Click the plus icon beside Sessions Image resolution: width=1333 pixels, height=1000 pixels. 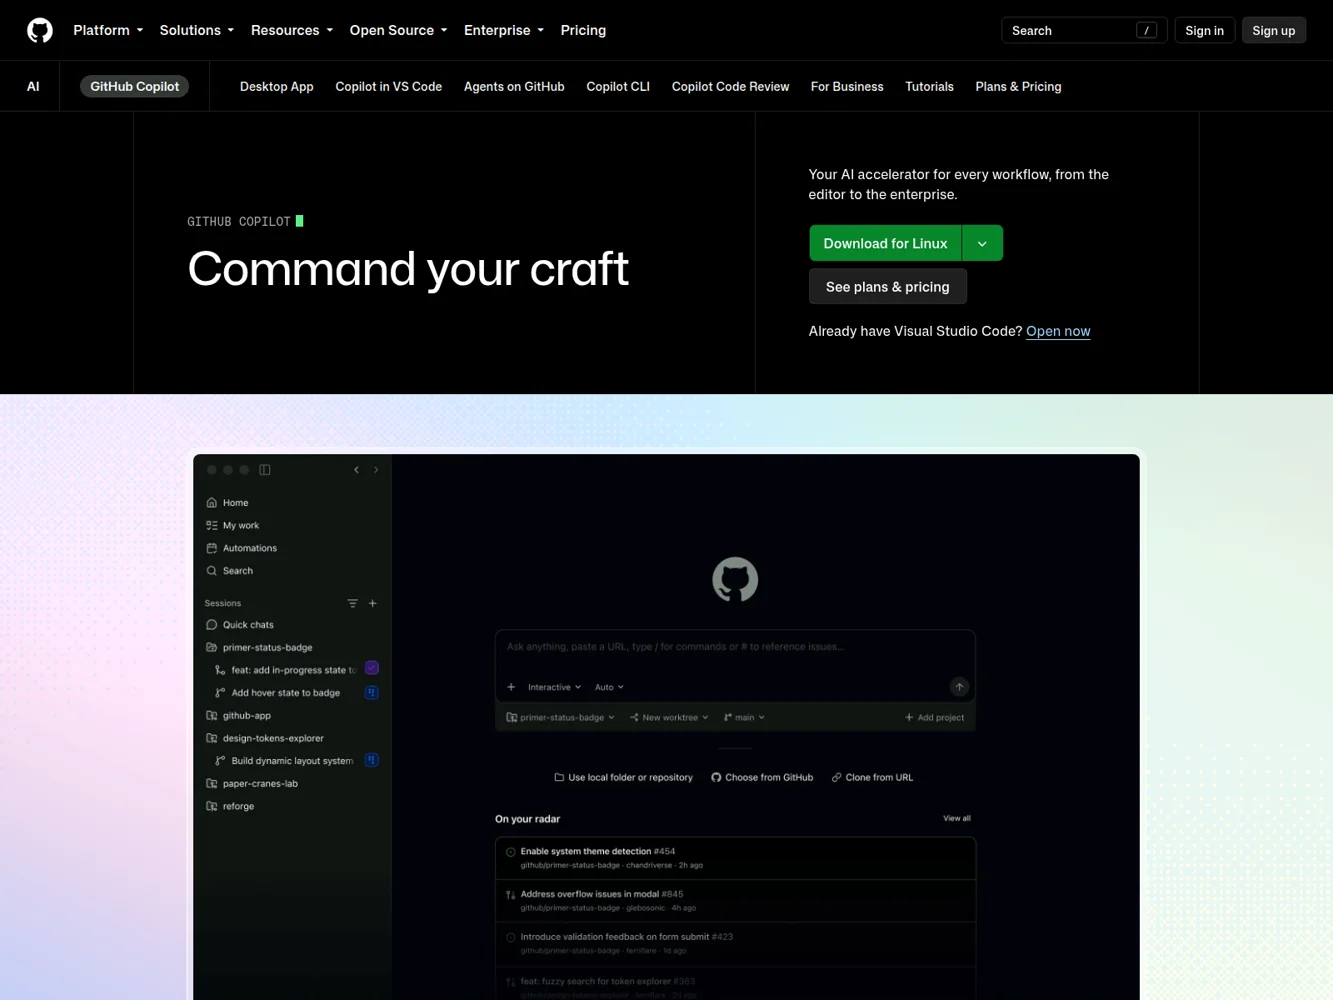point(373,603)
